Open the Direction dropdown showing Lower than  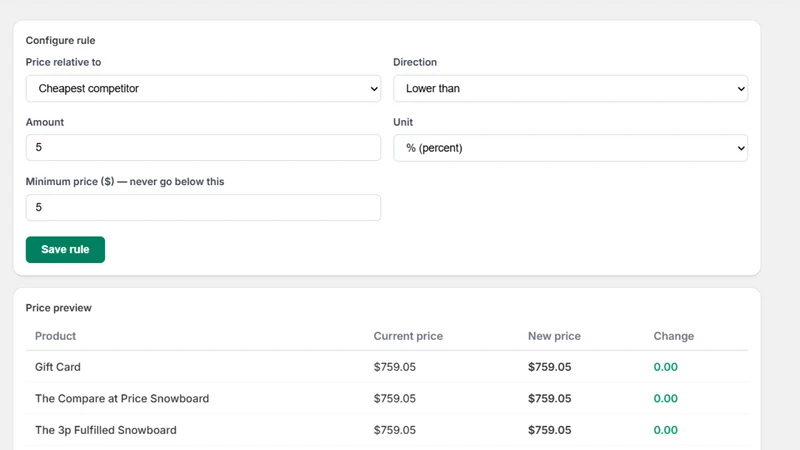point(570,88)
